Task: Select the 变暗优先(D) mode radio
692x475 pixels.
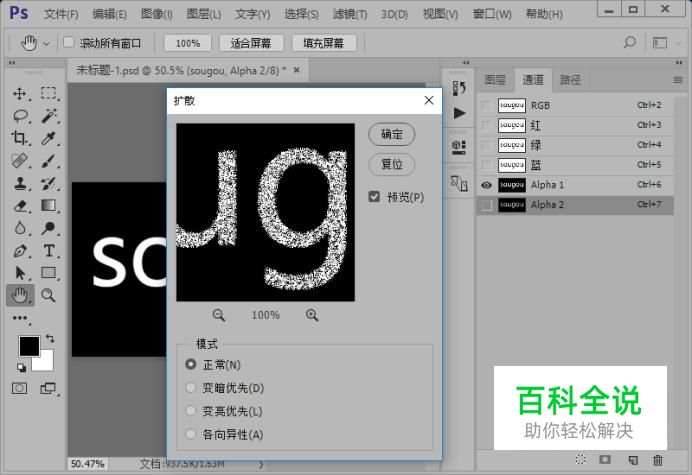Action: pyautogui.click(x=191, y=388)
